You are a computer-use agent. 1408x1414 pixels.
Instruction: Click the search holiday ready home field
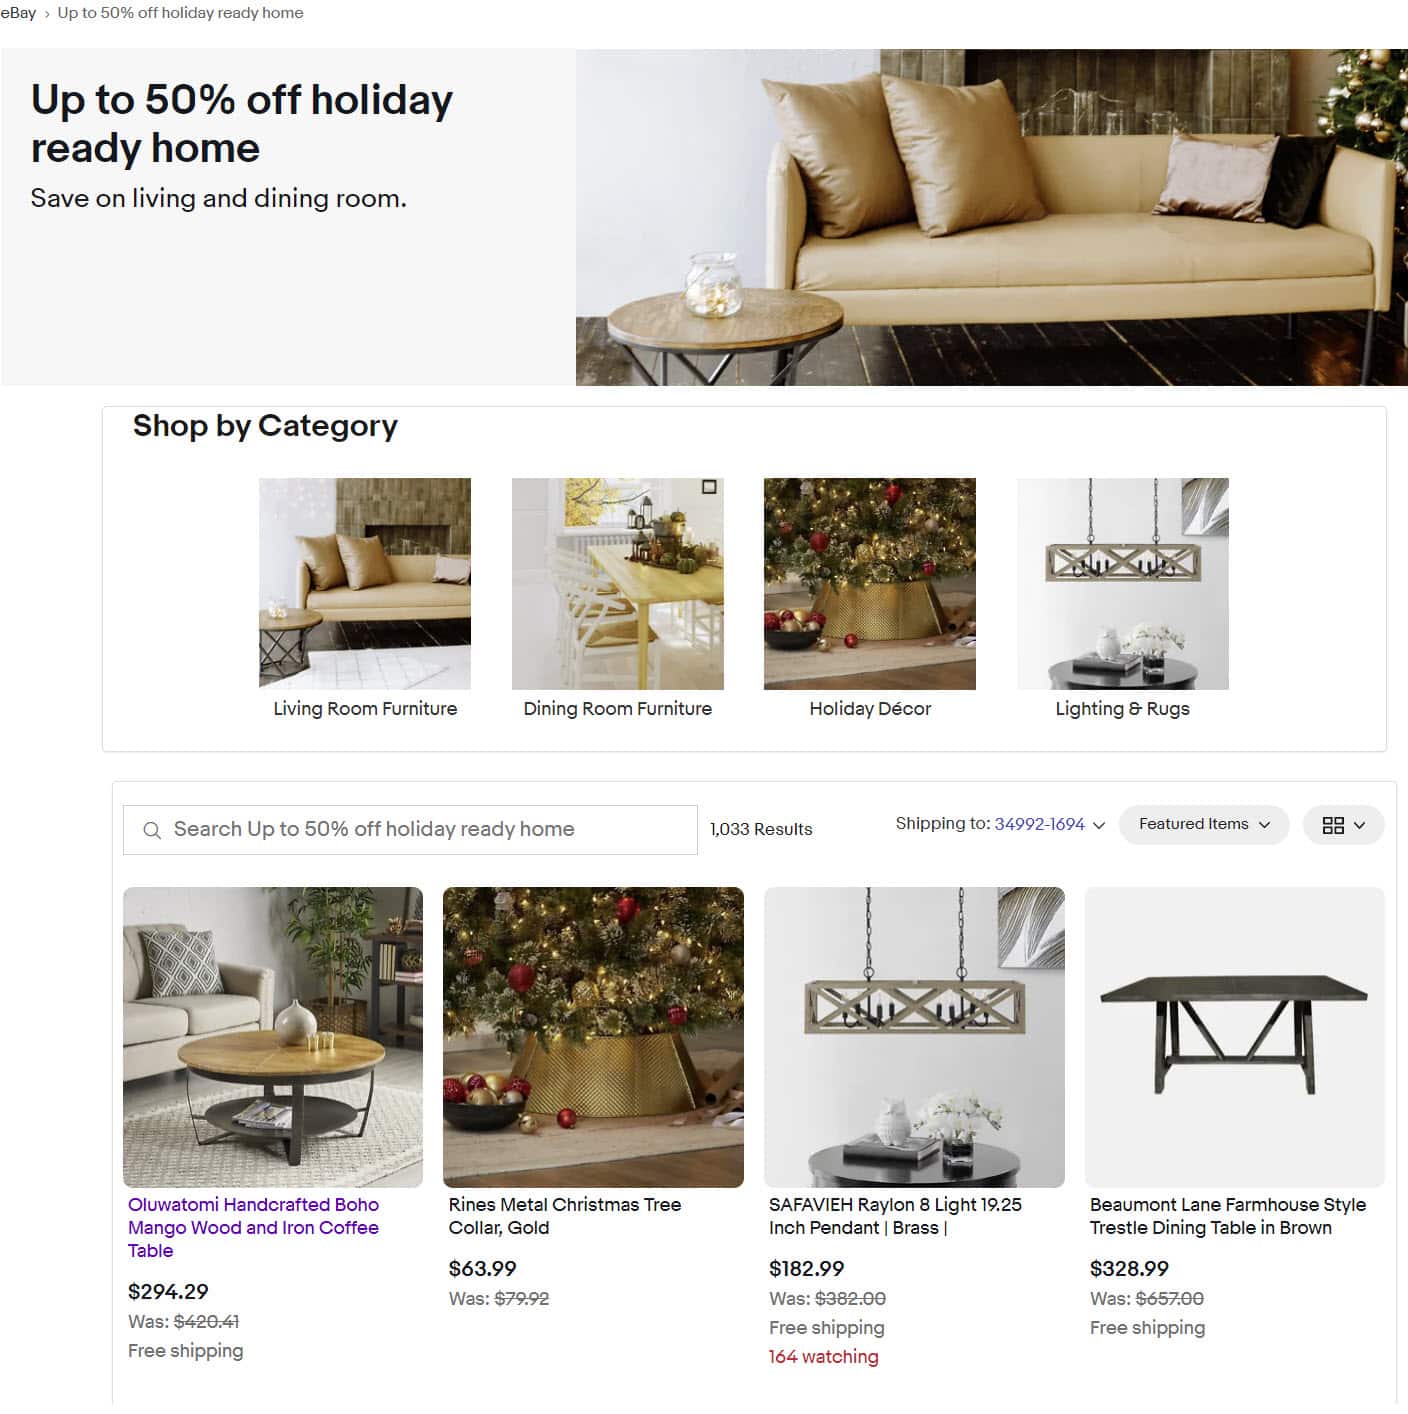click(410, 830)
